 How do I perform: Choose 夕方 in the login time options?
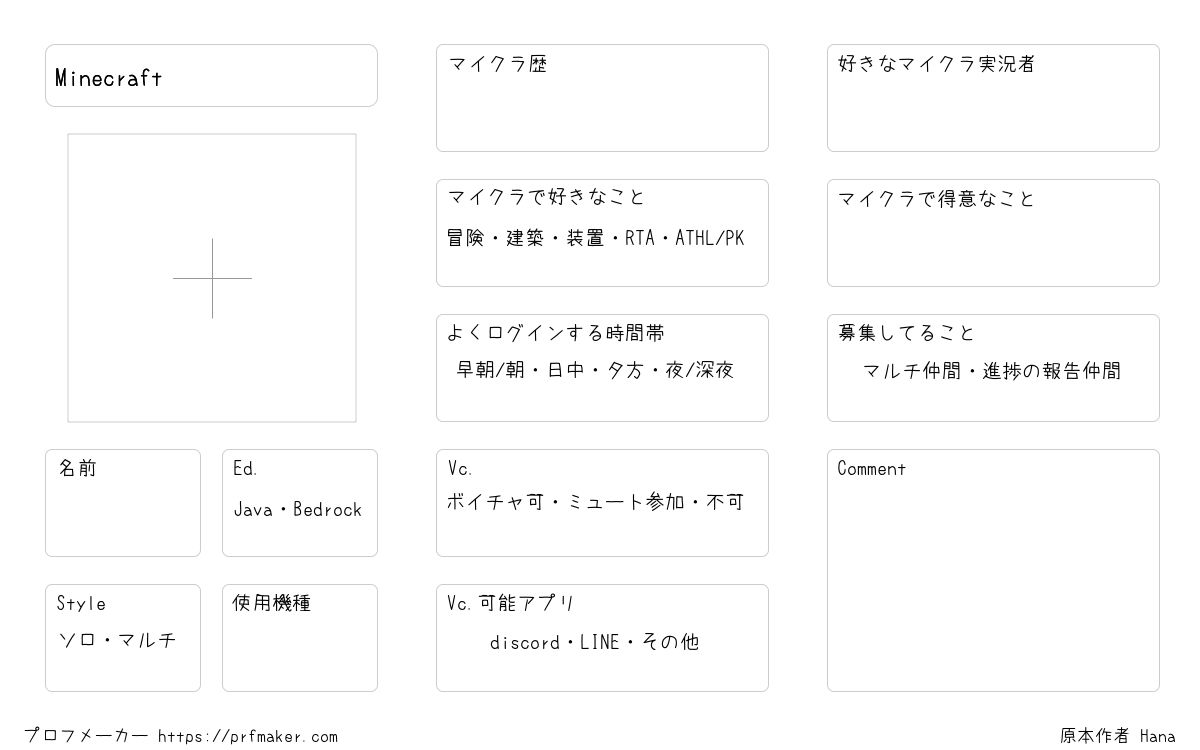pyautogui.click(x=625, y=370)
